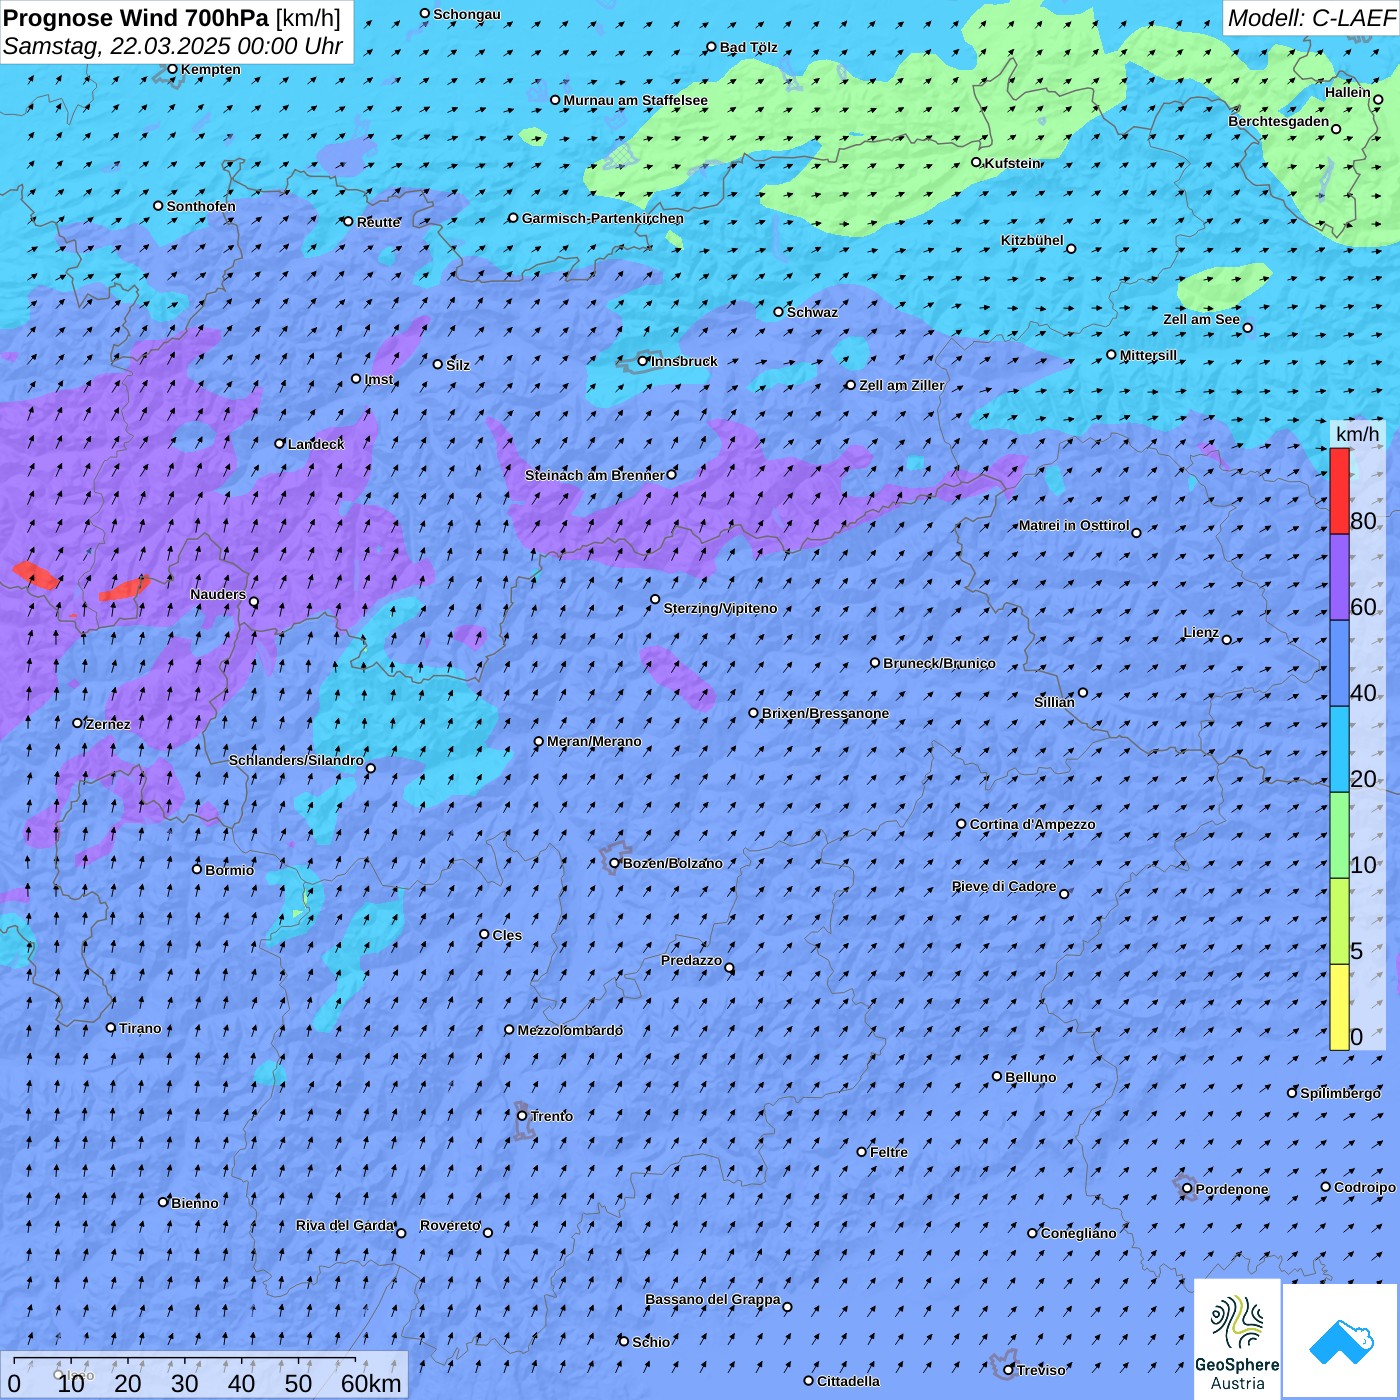Click the date 'Samstag, 22.03.2025 00:00 Uhr'
Viewport: 1400px width, 1400px height.
[x=173, y=46]
